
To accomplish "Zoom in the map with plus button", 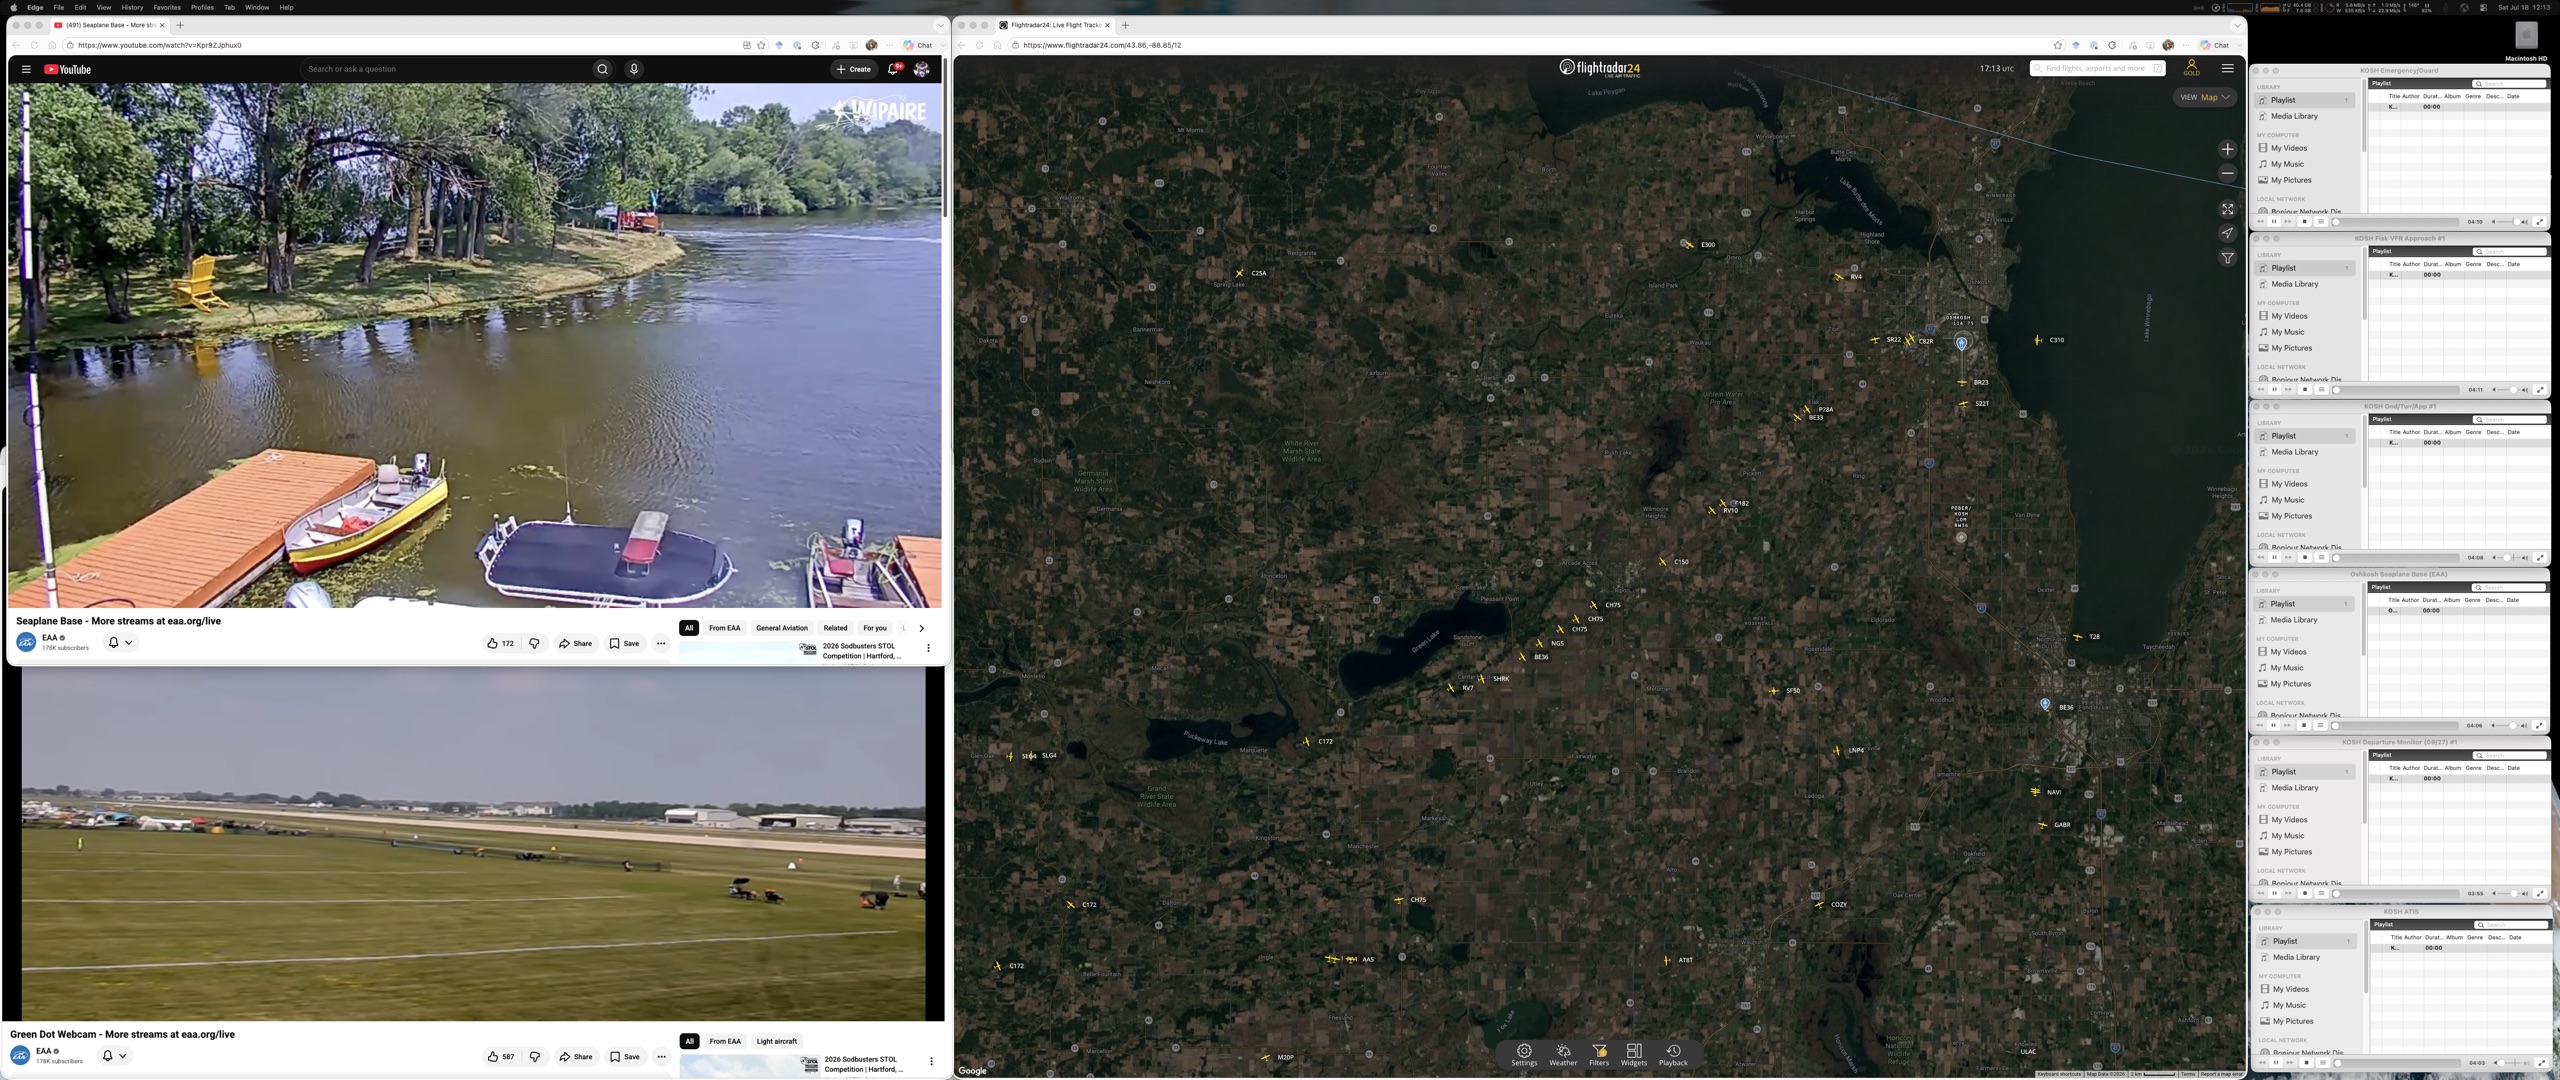I will tap(2227, 149).
